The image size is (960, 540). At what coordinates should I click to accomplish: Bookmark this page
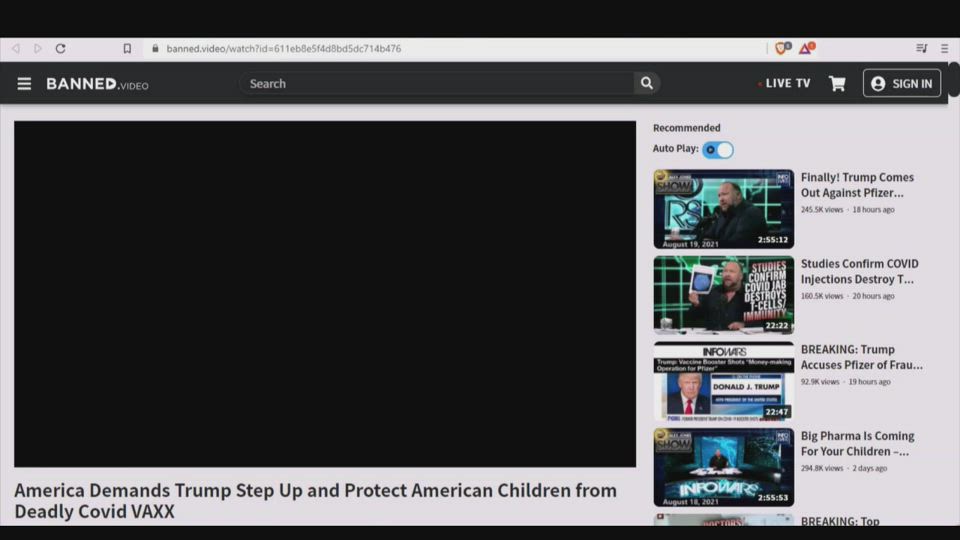tap(127, 48)
